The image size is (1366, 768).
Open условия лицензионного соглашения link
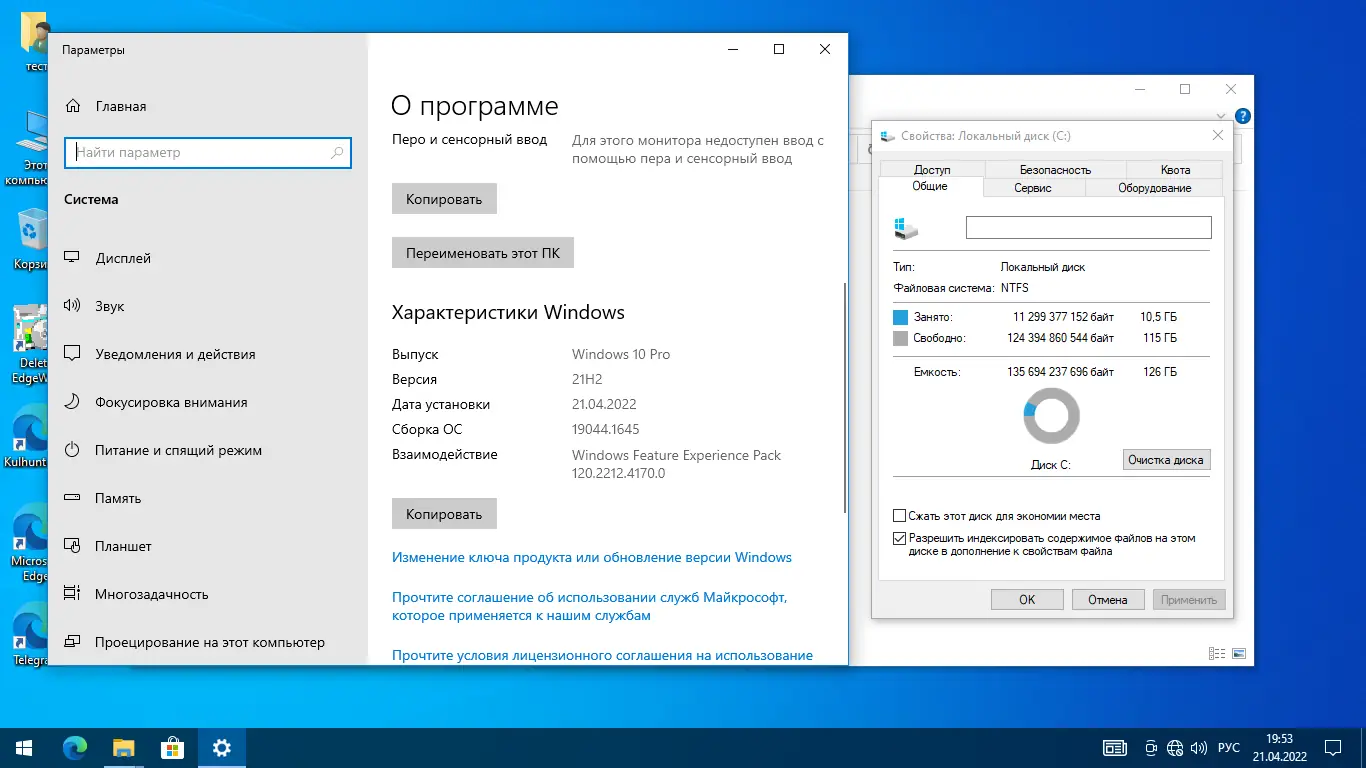tap(602, 655)
